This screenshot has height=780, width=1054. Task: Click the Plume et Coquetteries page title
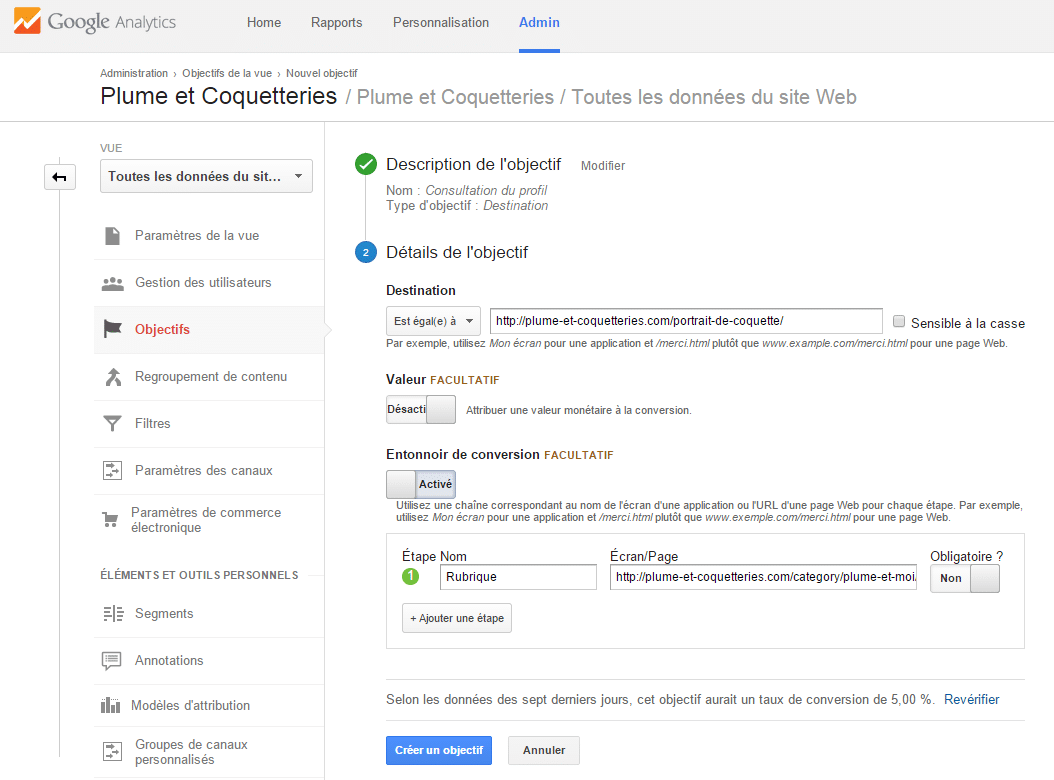click(x=218, y=96)
